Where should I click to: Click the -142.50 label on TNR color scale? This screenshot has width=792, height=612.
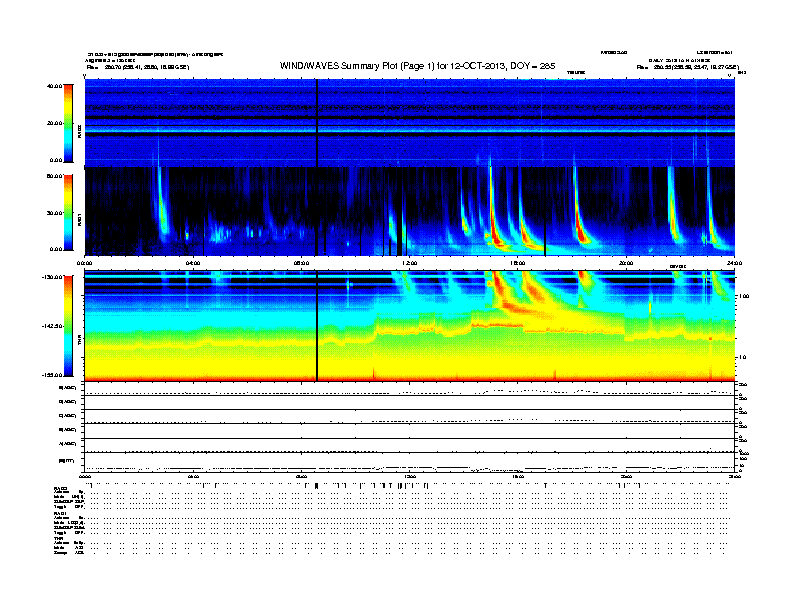pyautogui.click(x=52, y=326)
